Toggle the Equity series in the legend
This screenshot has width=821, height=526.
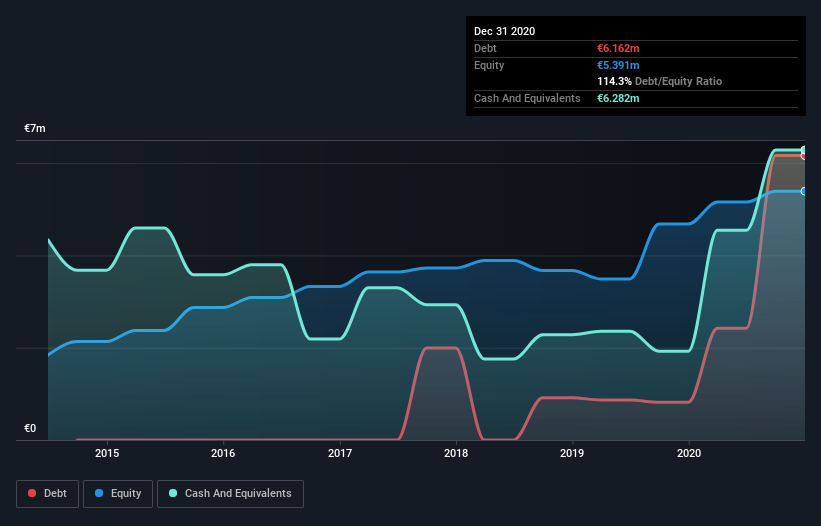coord(118,494)
